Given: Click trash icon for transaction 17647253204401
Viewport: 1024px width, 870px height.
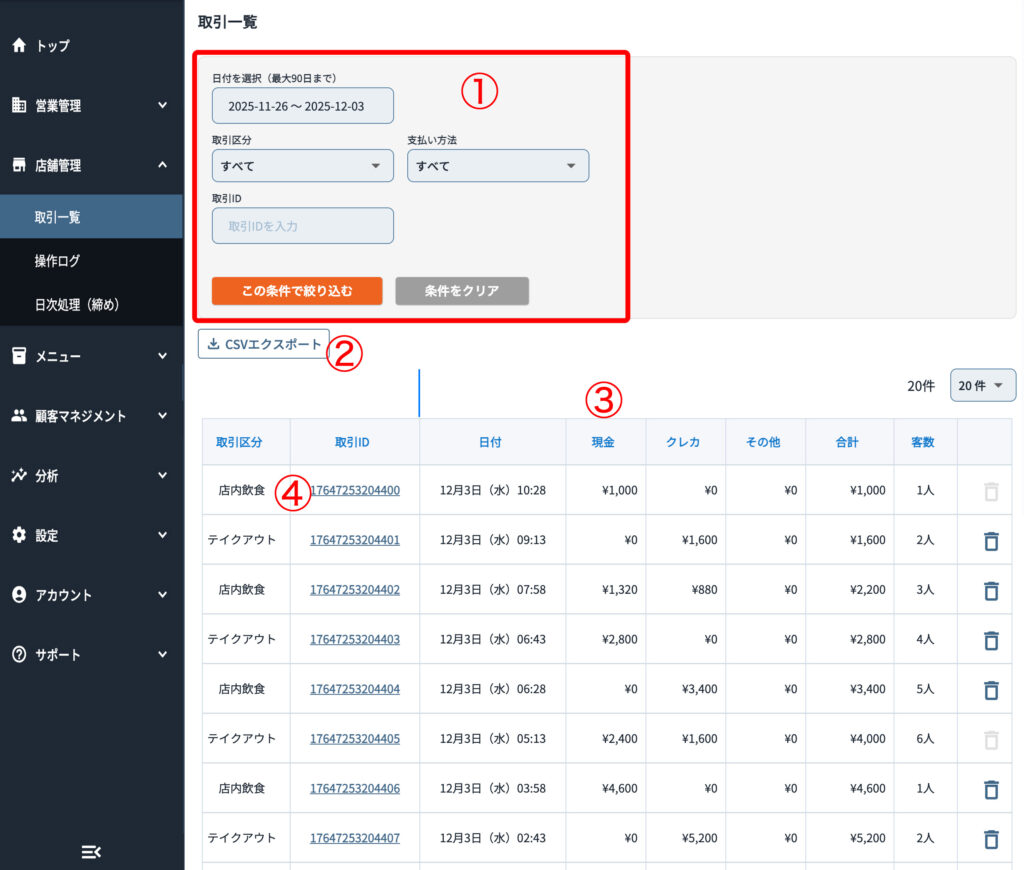Looking at the screenshot, I should [x=991, y=541].
